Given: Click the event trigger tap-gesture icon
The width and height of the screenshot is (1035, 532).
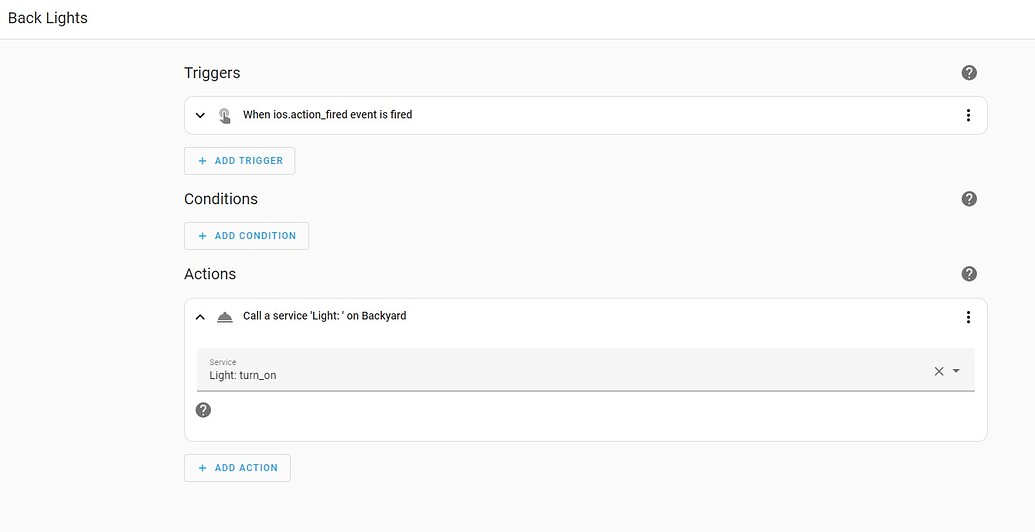Looking at the screenshot, I should pyautogui.click(x=225, y=115).
